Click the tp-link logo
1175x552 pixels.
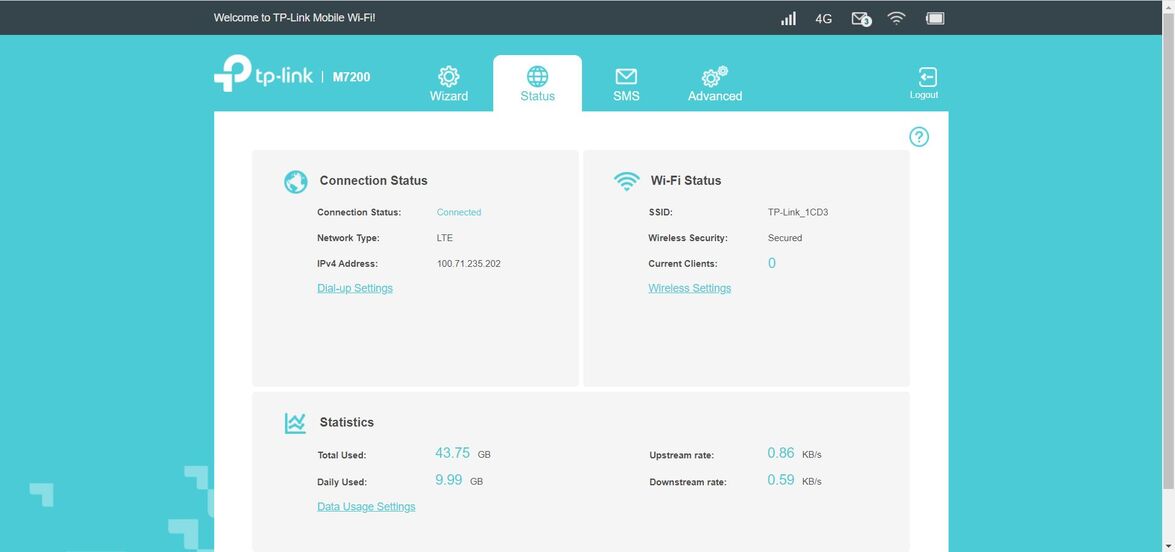click(263, 74)
